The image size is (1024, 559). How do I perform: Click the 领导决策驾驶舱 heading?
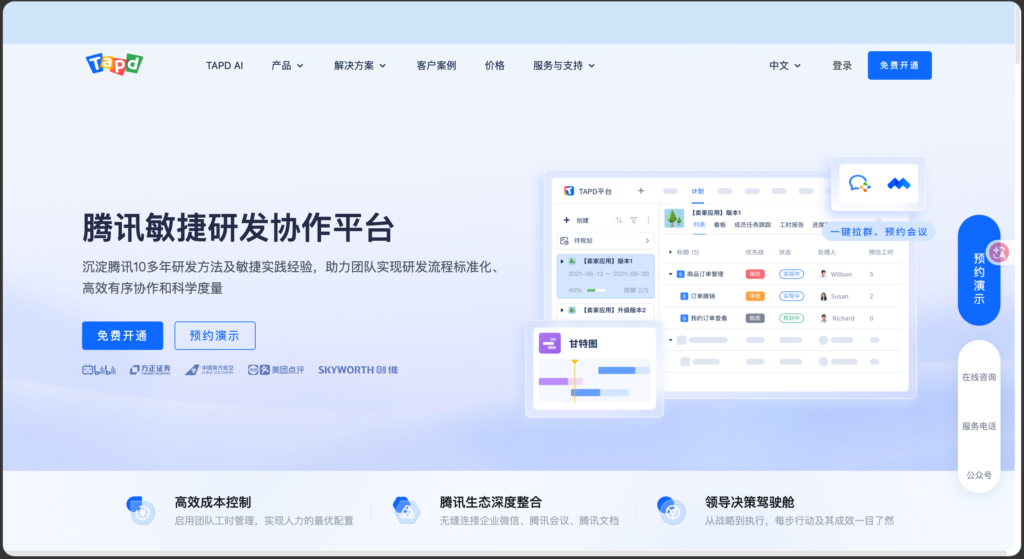coord(749,502)
